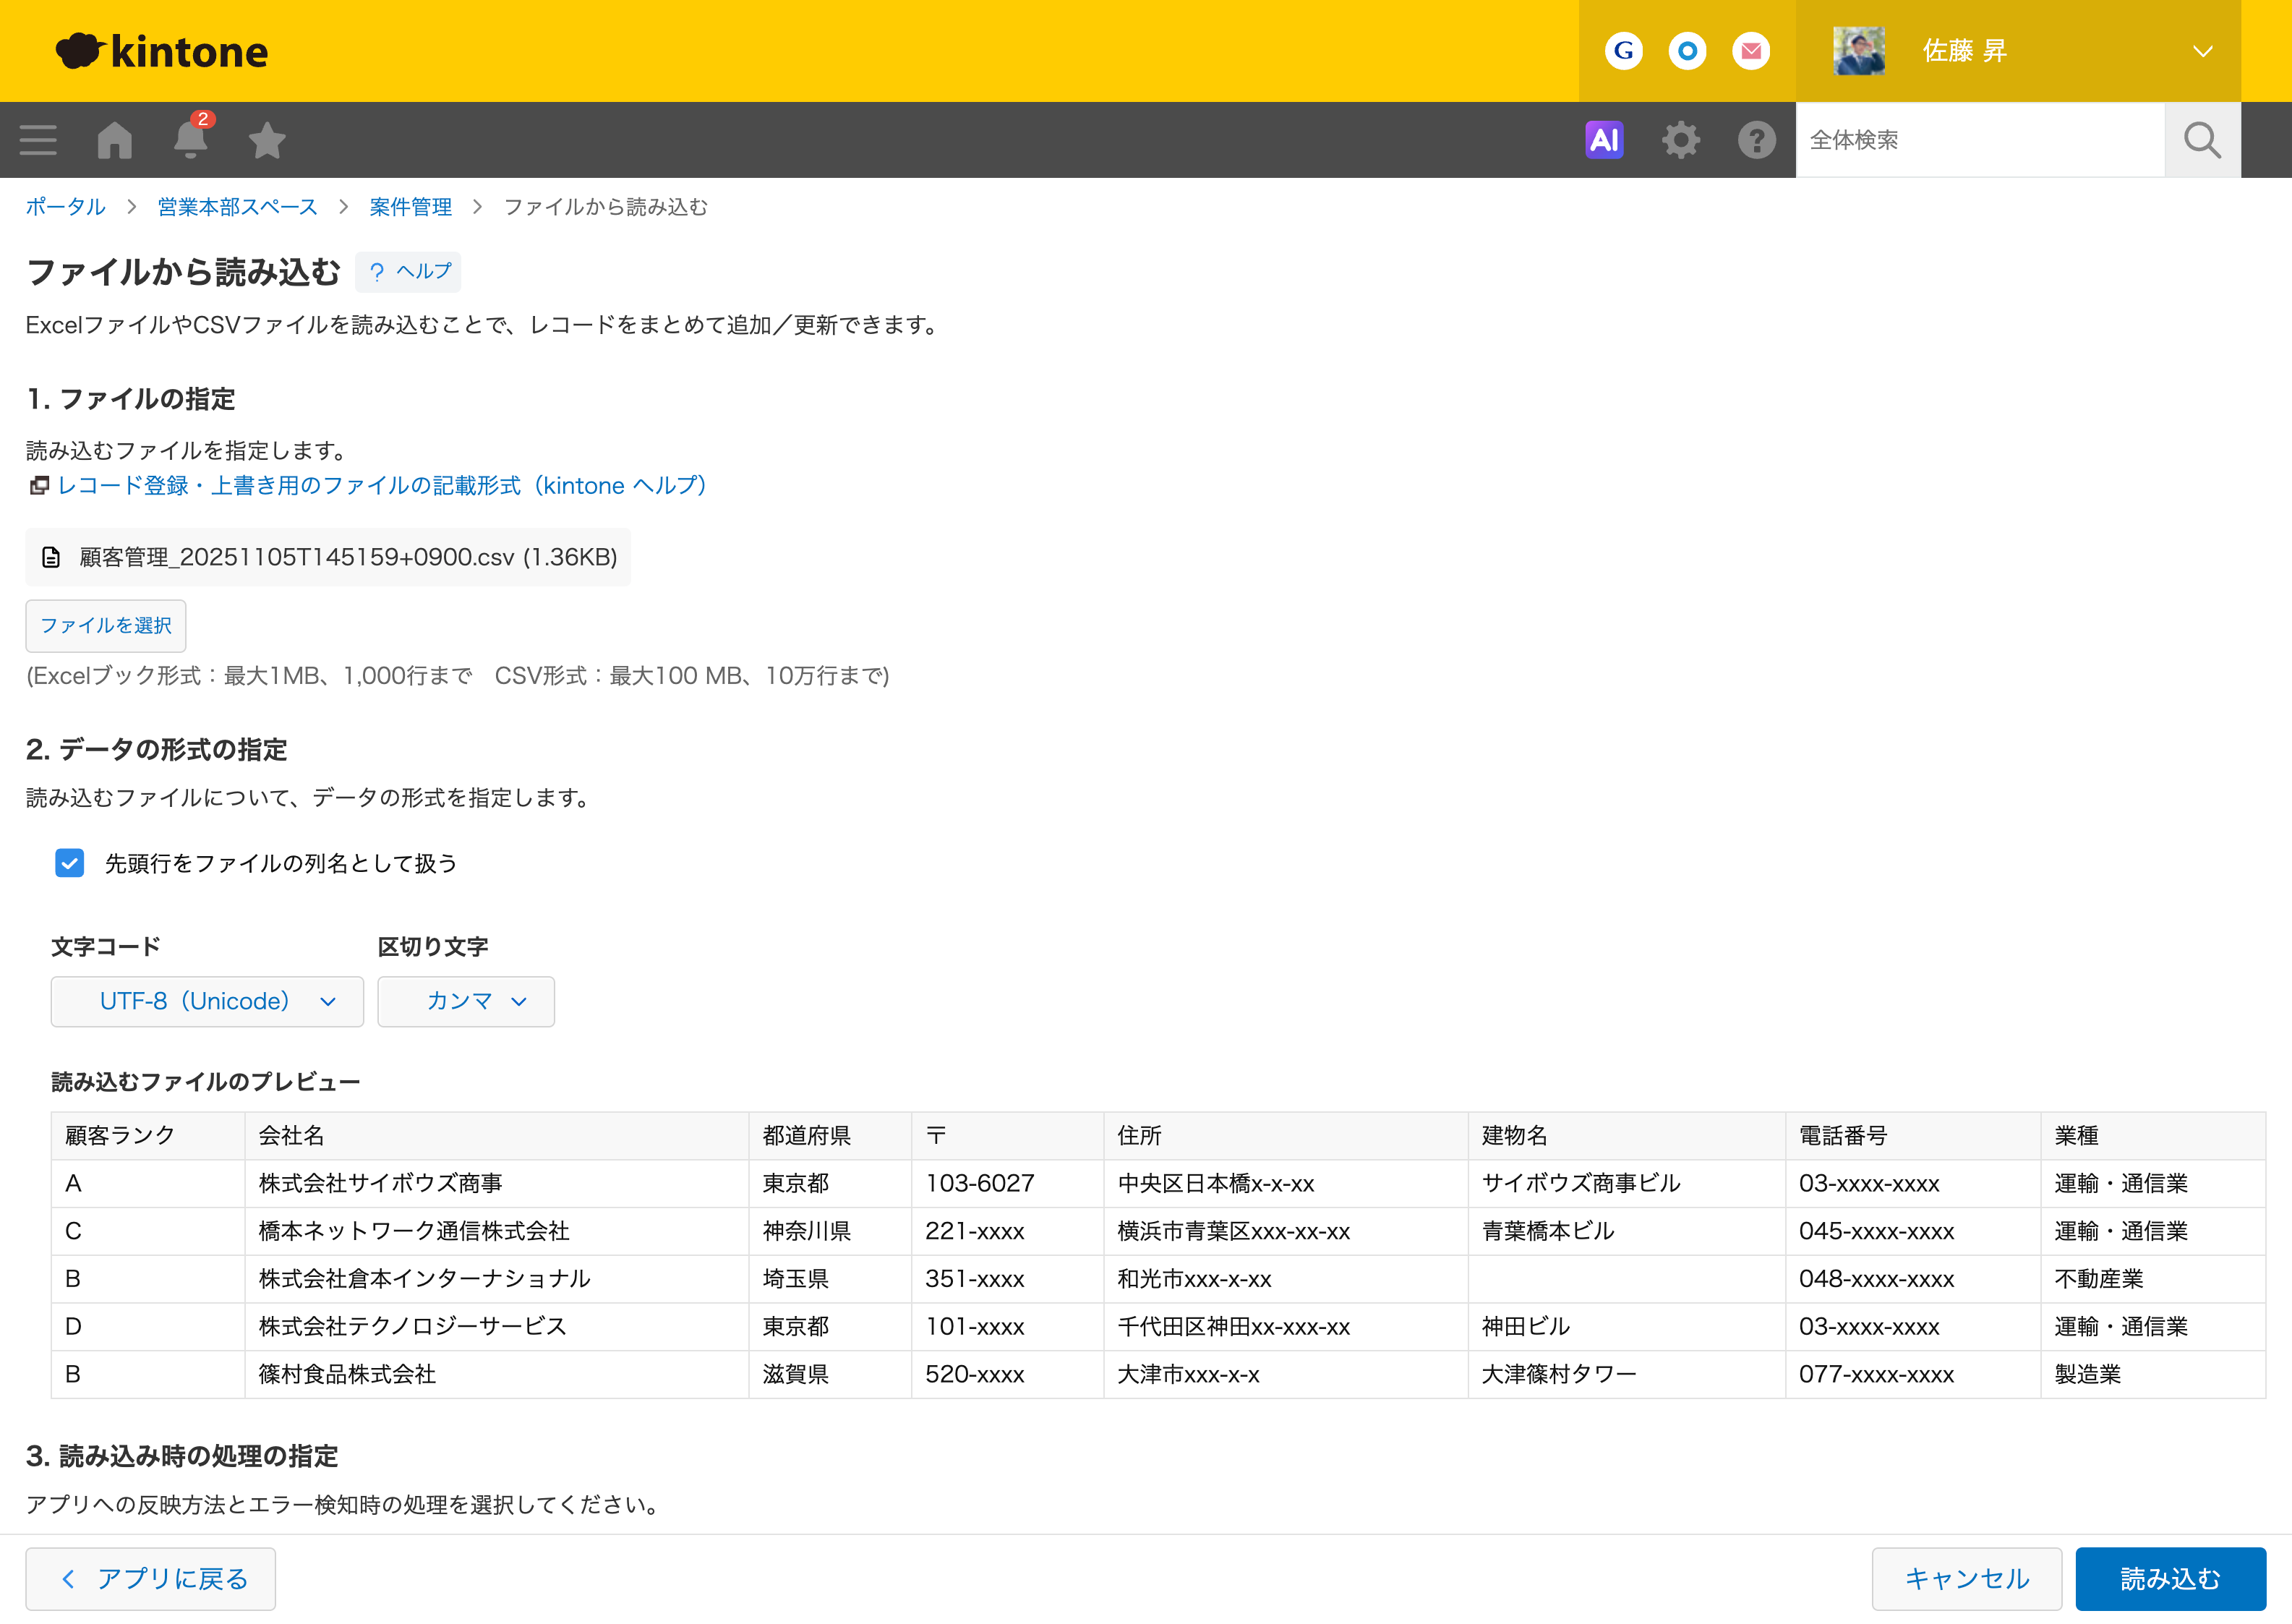Image resolution: width=2292 pixels, height=1624 pixels.
Task: Open the カンマ delimiter dropdown
Action: point(465,1001)
